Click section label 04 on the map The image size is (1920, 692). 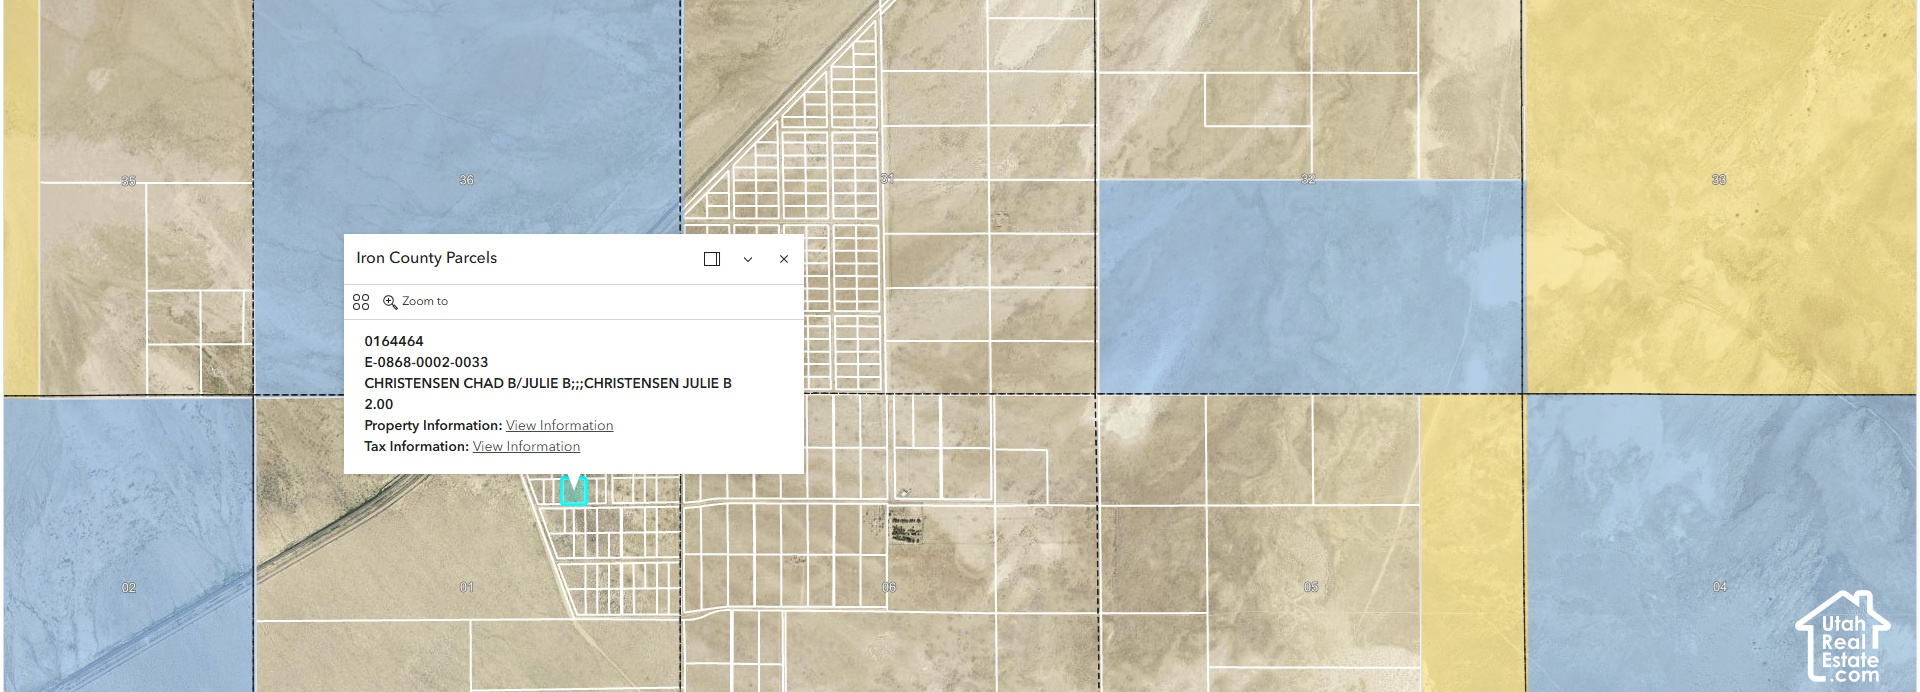pyautogui.click(x=1720, y=587)
